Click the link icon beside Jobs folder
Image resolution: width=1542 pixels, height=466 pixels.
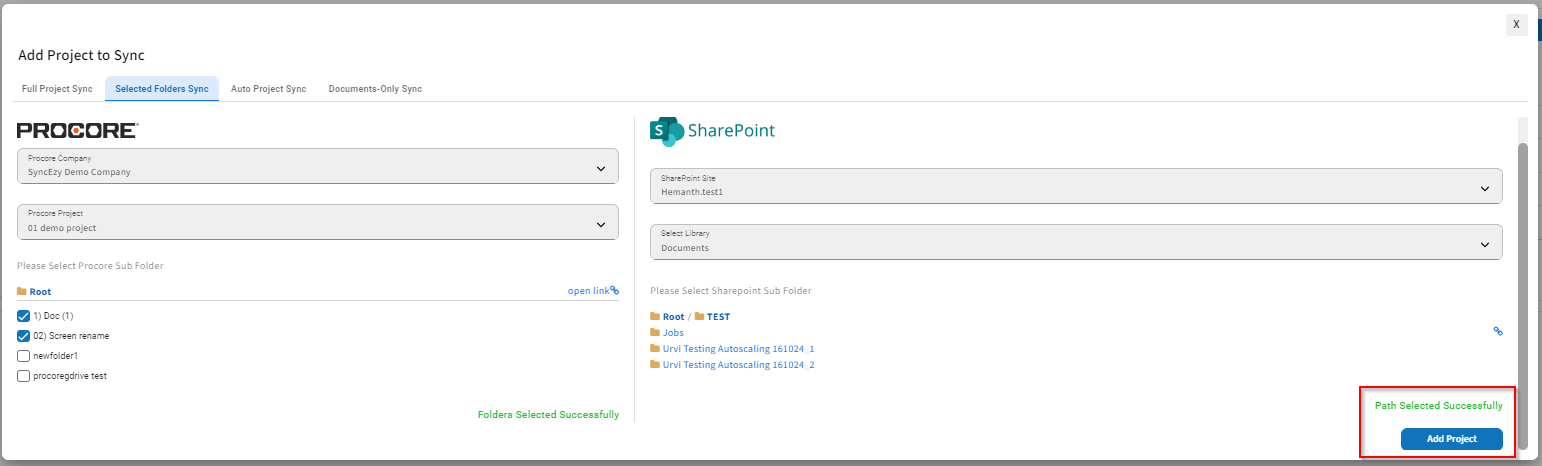(x=1497, y=331)
